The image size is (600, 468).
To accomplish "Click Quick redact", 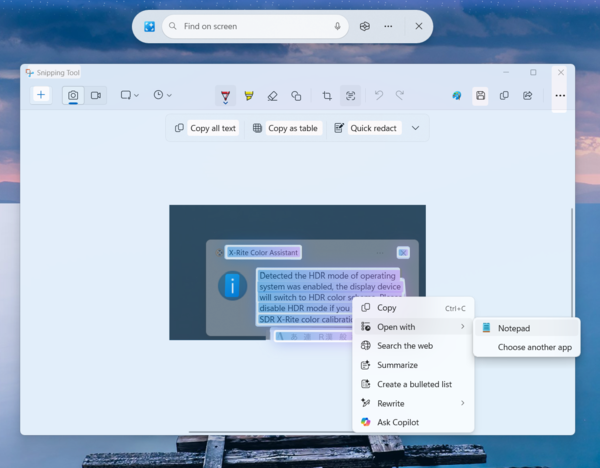I will coord(367,128).
